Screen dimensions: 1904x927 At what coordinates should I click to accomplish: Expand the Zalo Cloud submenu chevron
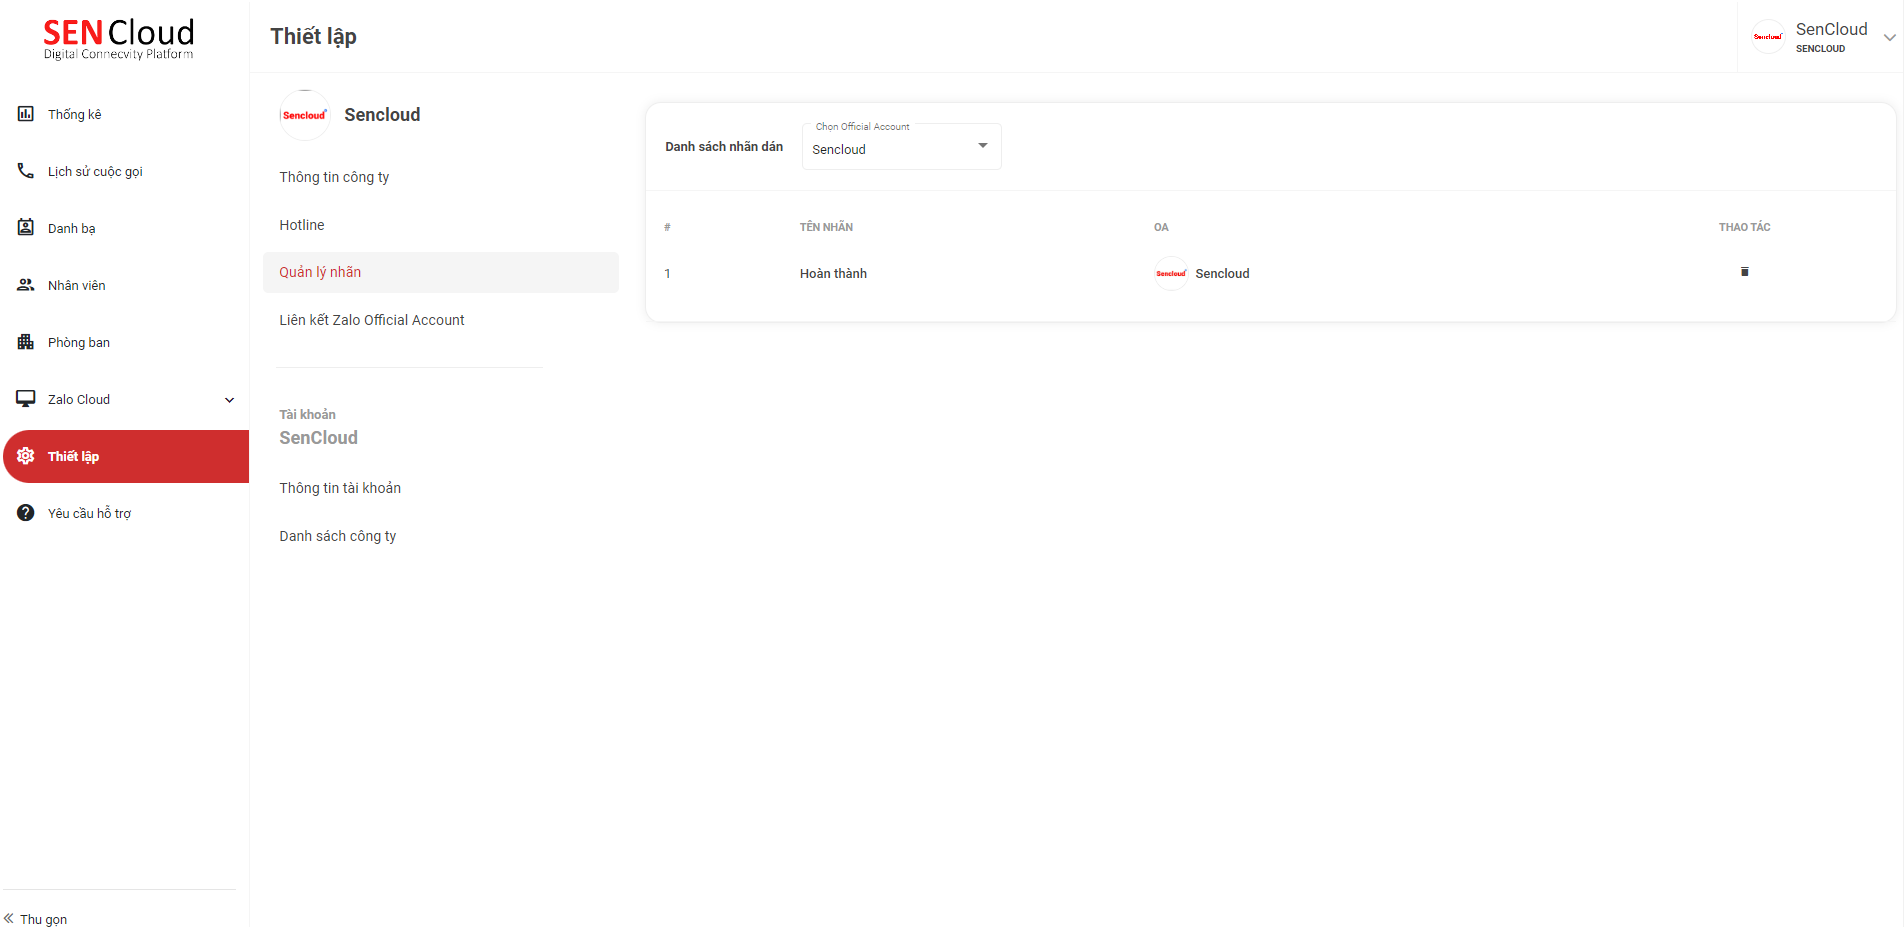pos(229,400)
